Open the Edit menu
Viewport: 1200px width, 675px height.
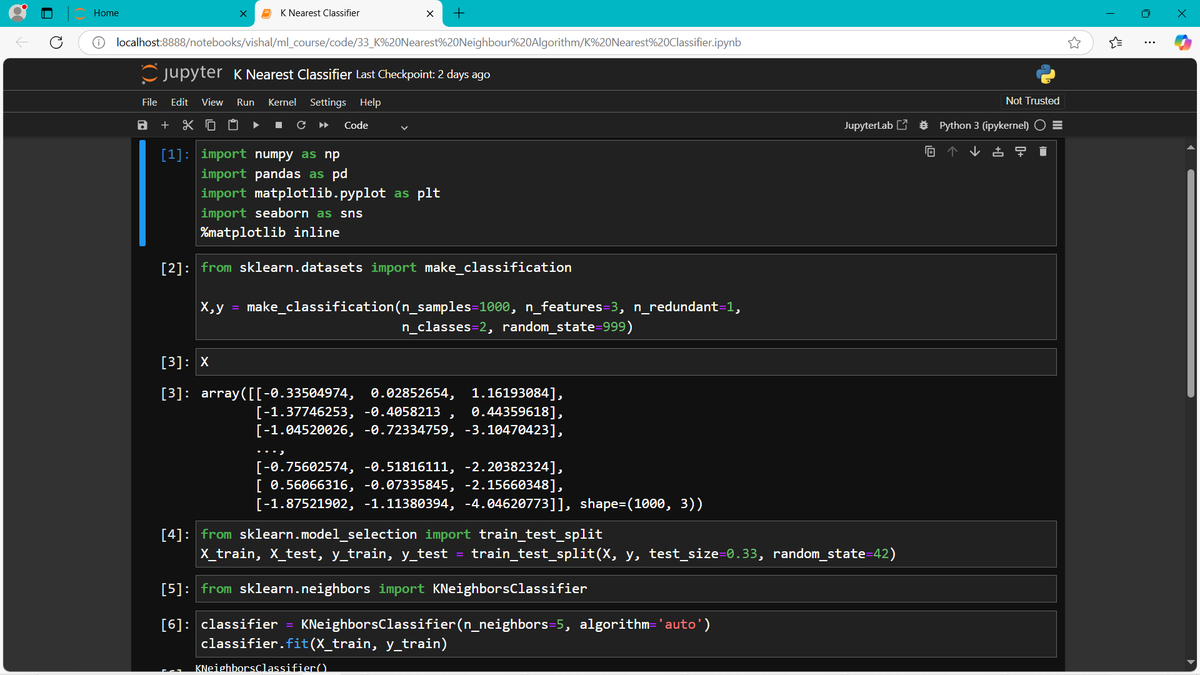[x=179, y=102]
